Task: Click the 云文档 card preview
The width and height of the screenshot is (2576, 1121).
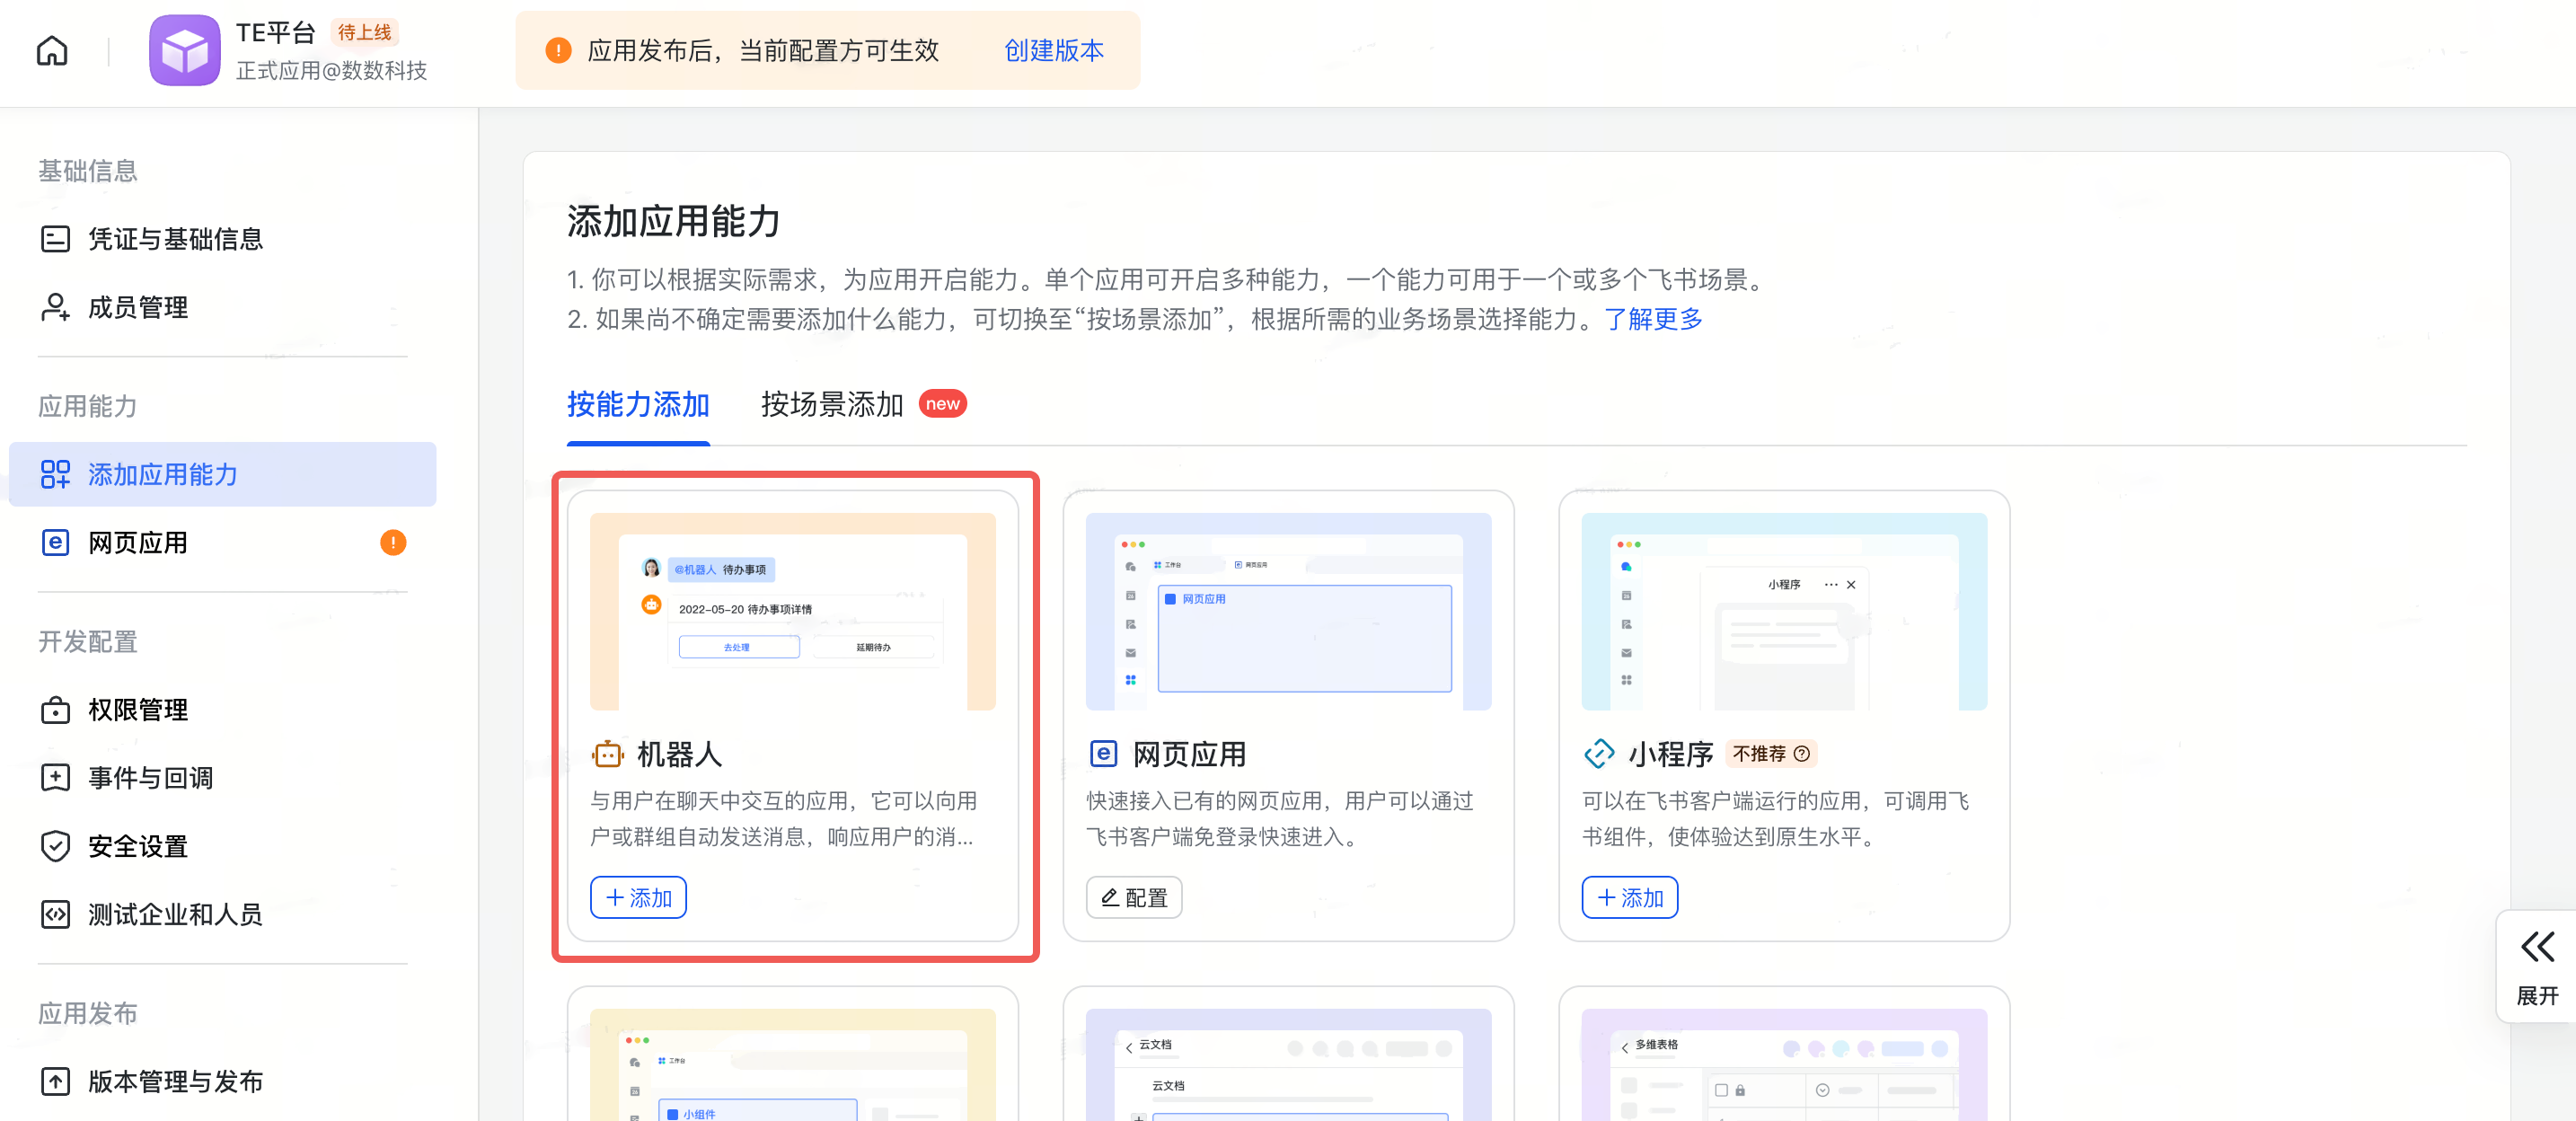Action: pyautogui.click(x=1288, y=1064)
